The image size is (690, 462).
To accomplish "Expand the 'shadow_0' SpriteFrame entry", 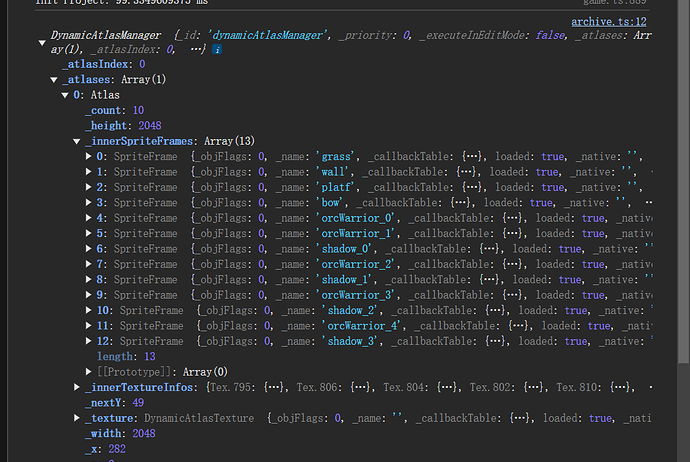I will point(90,248).
